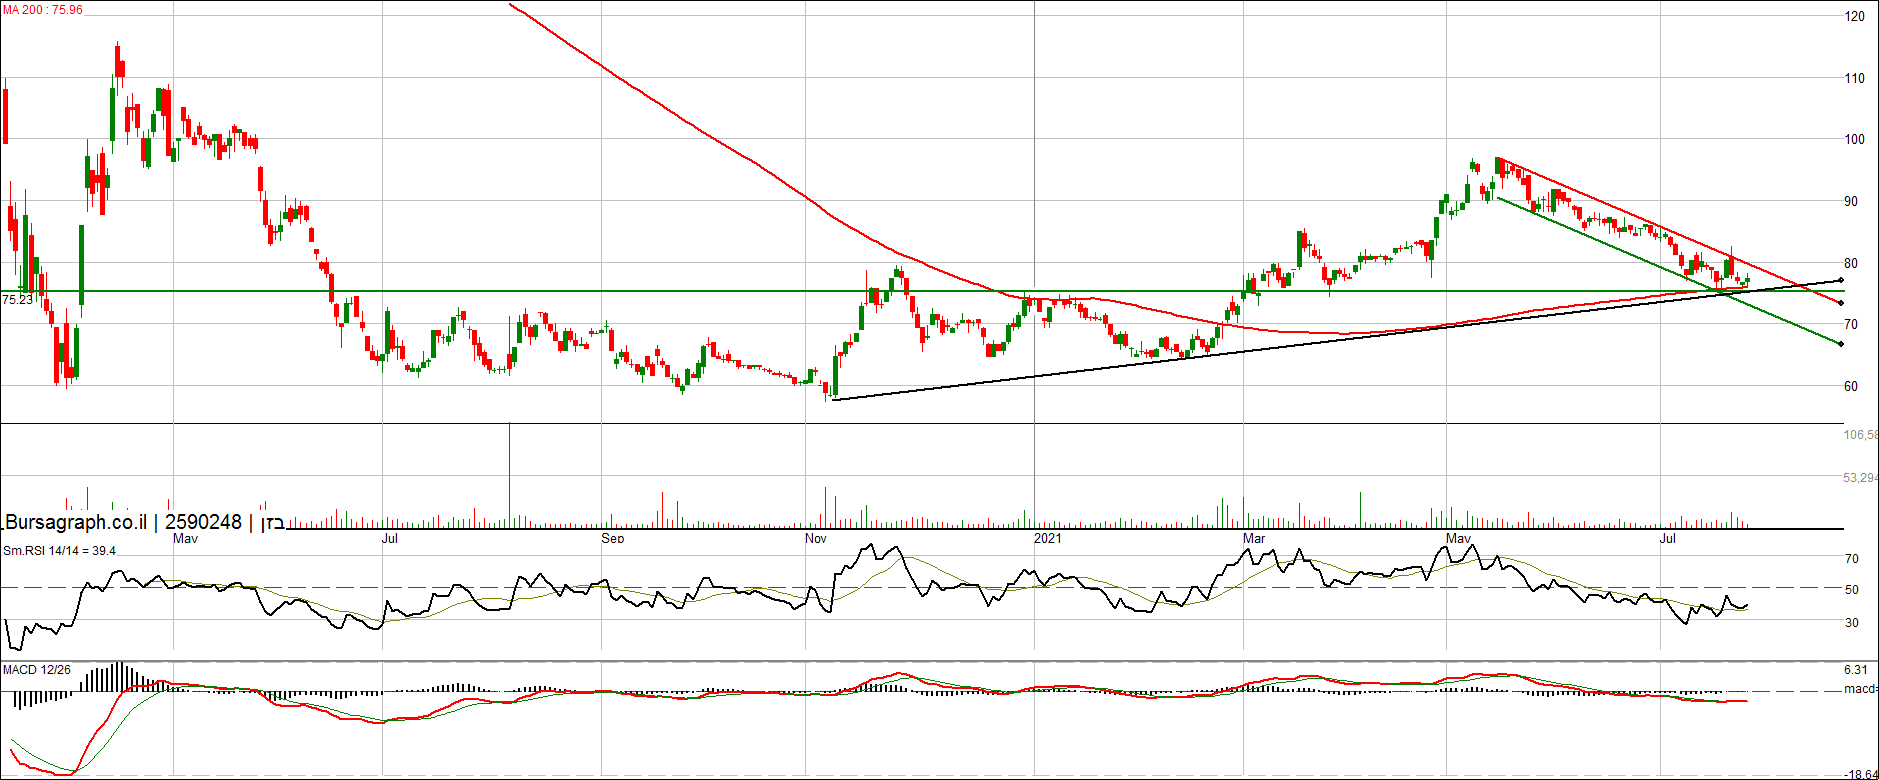Click the red channel line's right endpoint handle
1879x780 pixels.
tap(1840, 303)
